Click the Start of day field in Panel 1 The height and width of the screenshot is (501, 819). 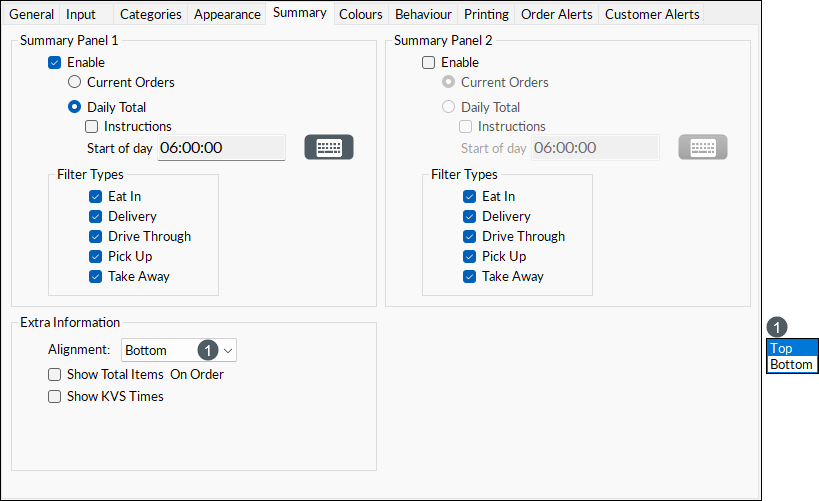pos(221,148)
